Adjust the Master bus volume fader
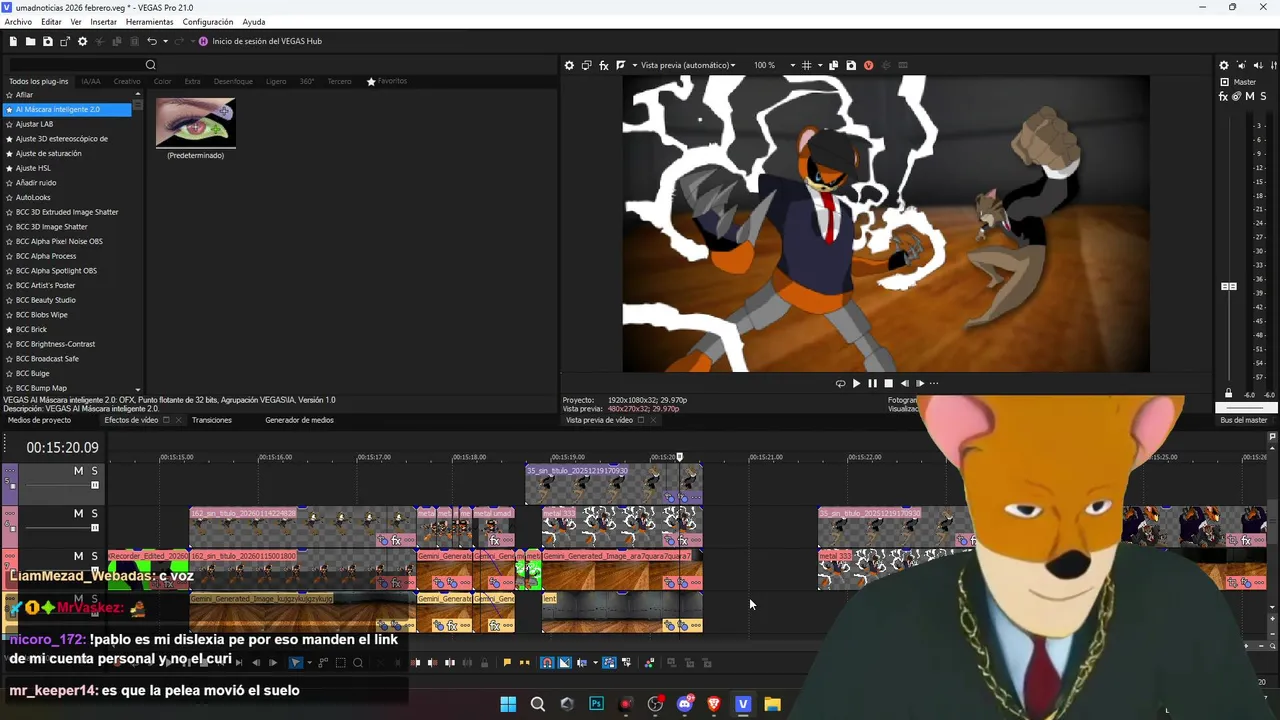The image size is (1280, 720). [x=1229, y=287]
